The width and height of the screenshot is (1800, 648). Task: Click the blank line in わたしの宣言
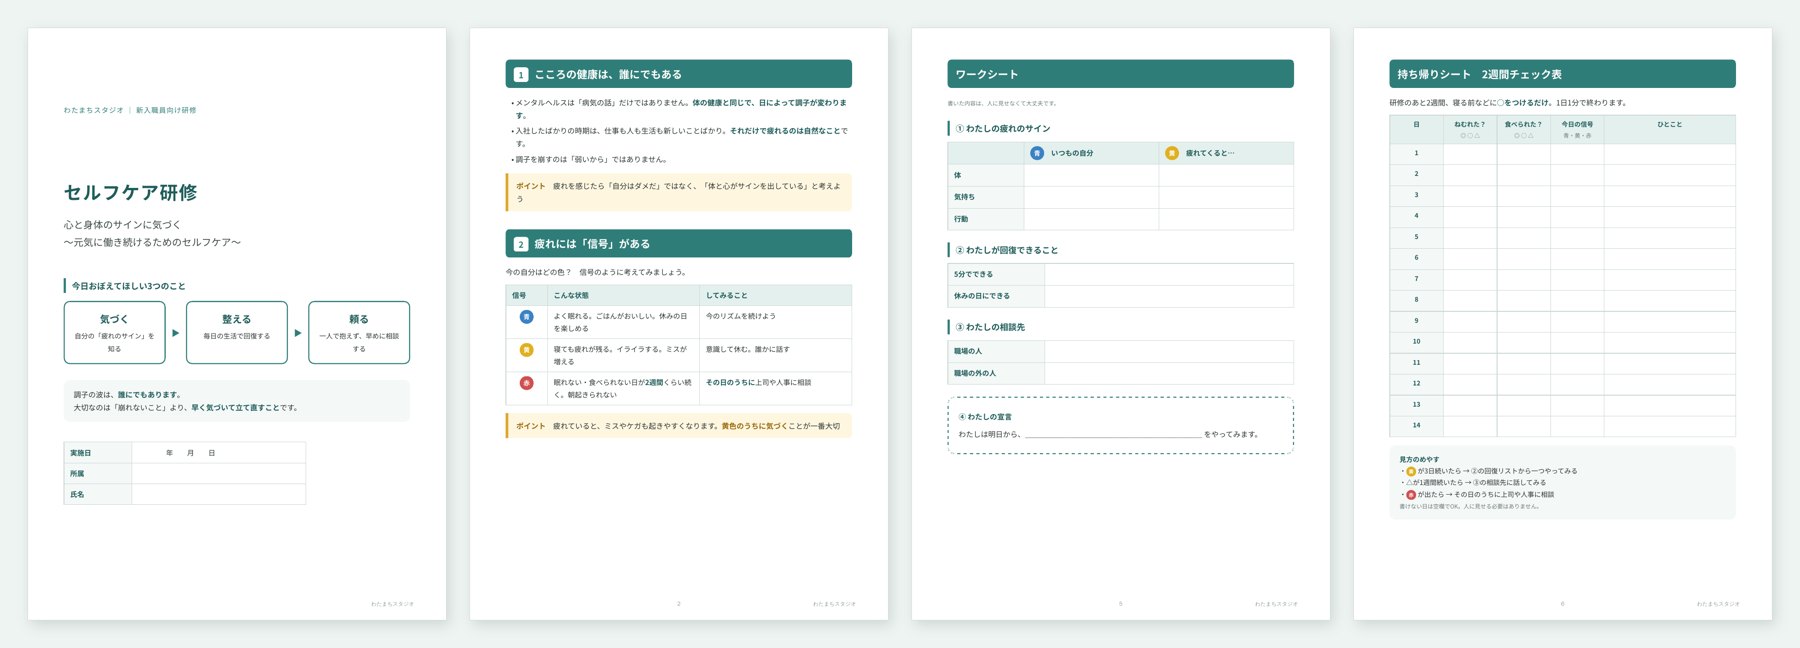pyautogui.click(x=1113, y=435)
